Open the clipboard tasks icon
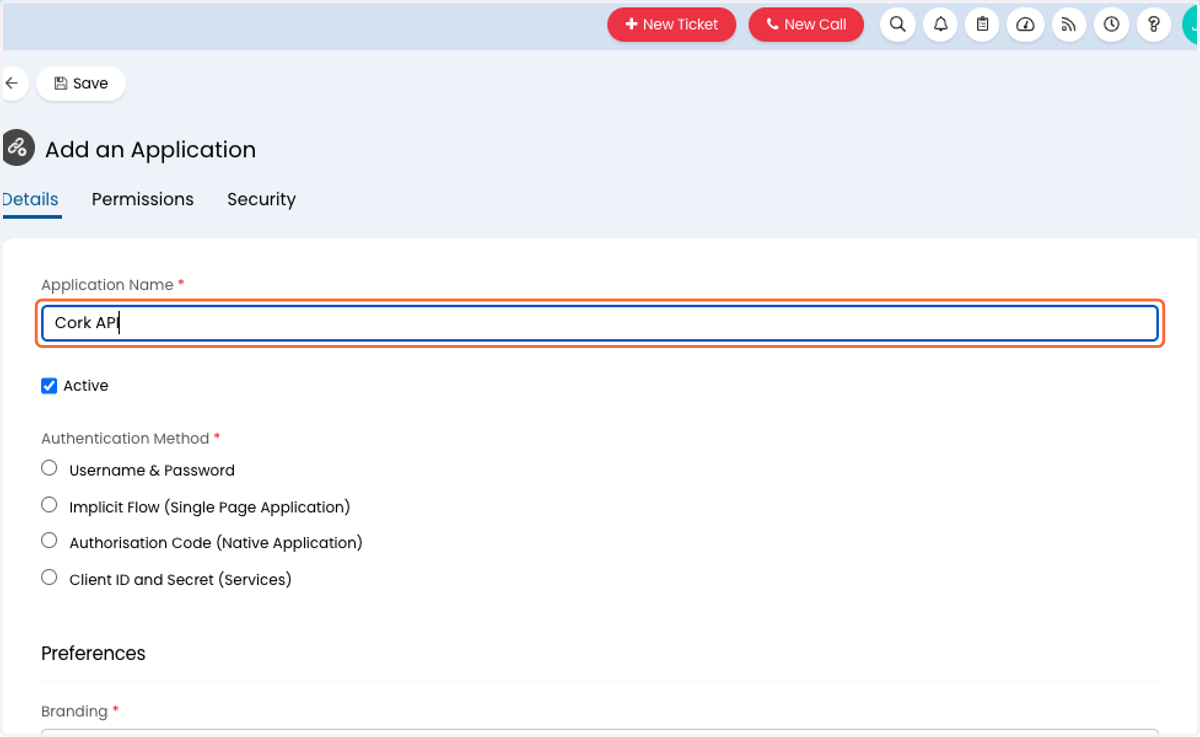This screenshot has width=1200, height=737. (x=983, y=25)
